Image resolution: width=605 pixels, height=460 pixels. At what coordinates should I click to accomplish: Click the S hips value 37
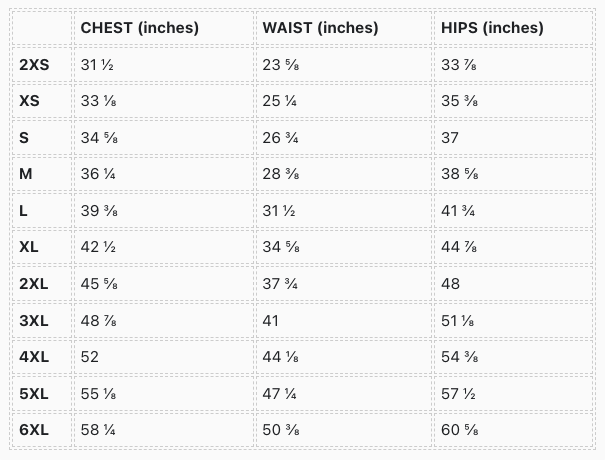point(451,137)
